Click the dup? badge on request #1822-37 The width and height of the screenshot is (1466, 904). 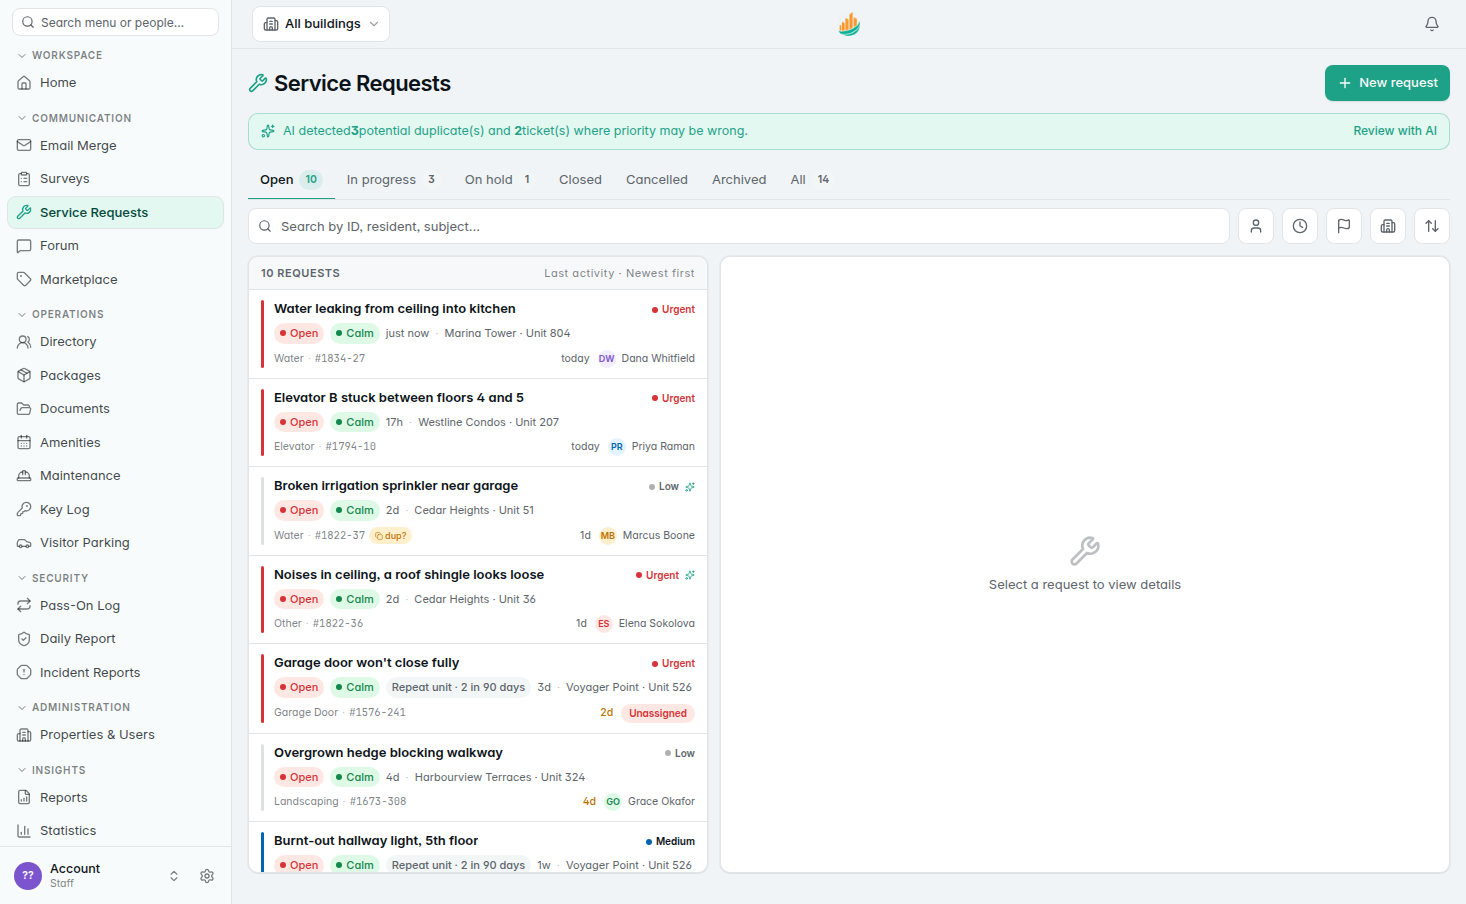[x=391, y=536]
